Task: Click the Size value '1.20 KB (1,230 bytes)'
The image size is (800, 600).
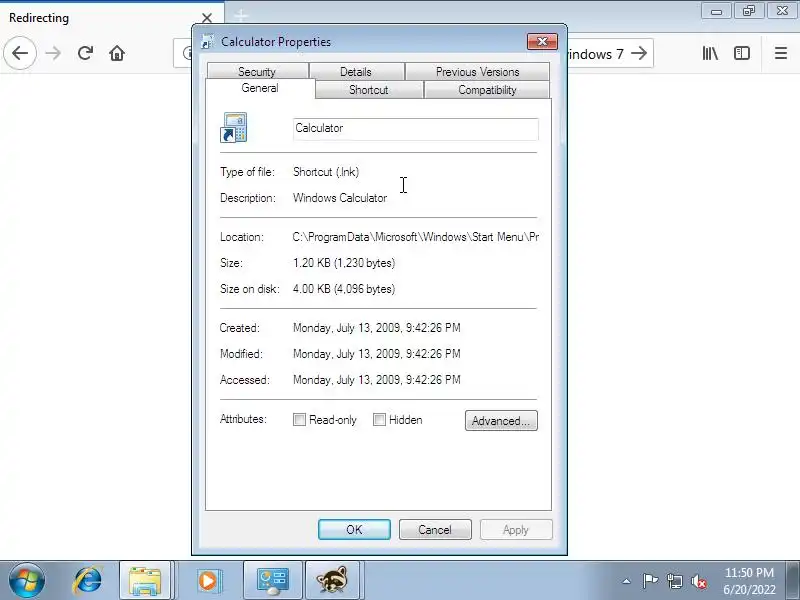Action: (344, 263)
